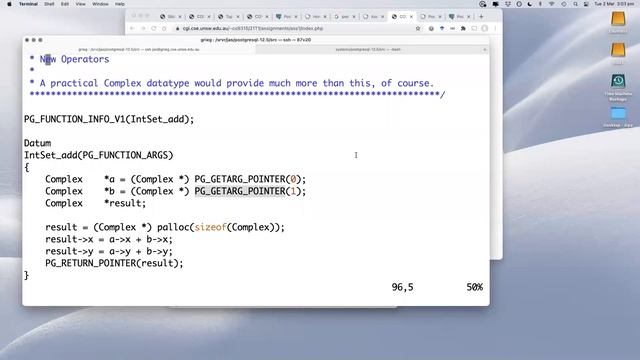Click 'A practical Complex datatype' comment line
The height and width of the screenshot is (360, 640).
pos(231,83)
